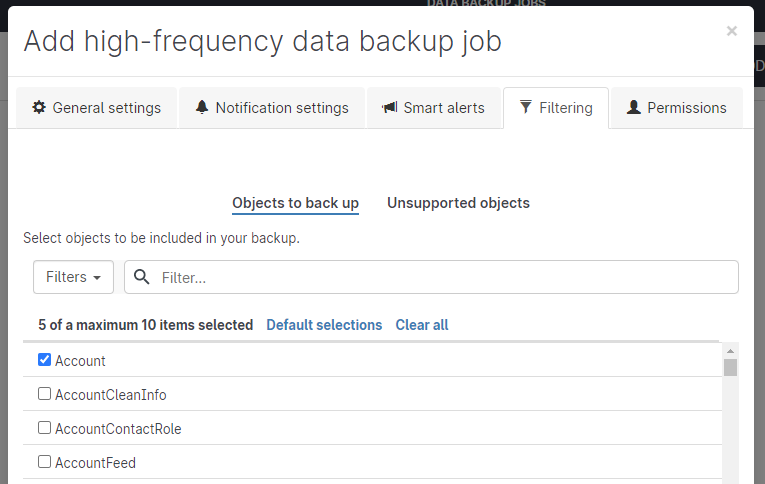This screenshot has width=765, height=484.
Task: Select the AccountFeed checkbox
Action: coord(44,462)
